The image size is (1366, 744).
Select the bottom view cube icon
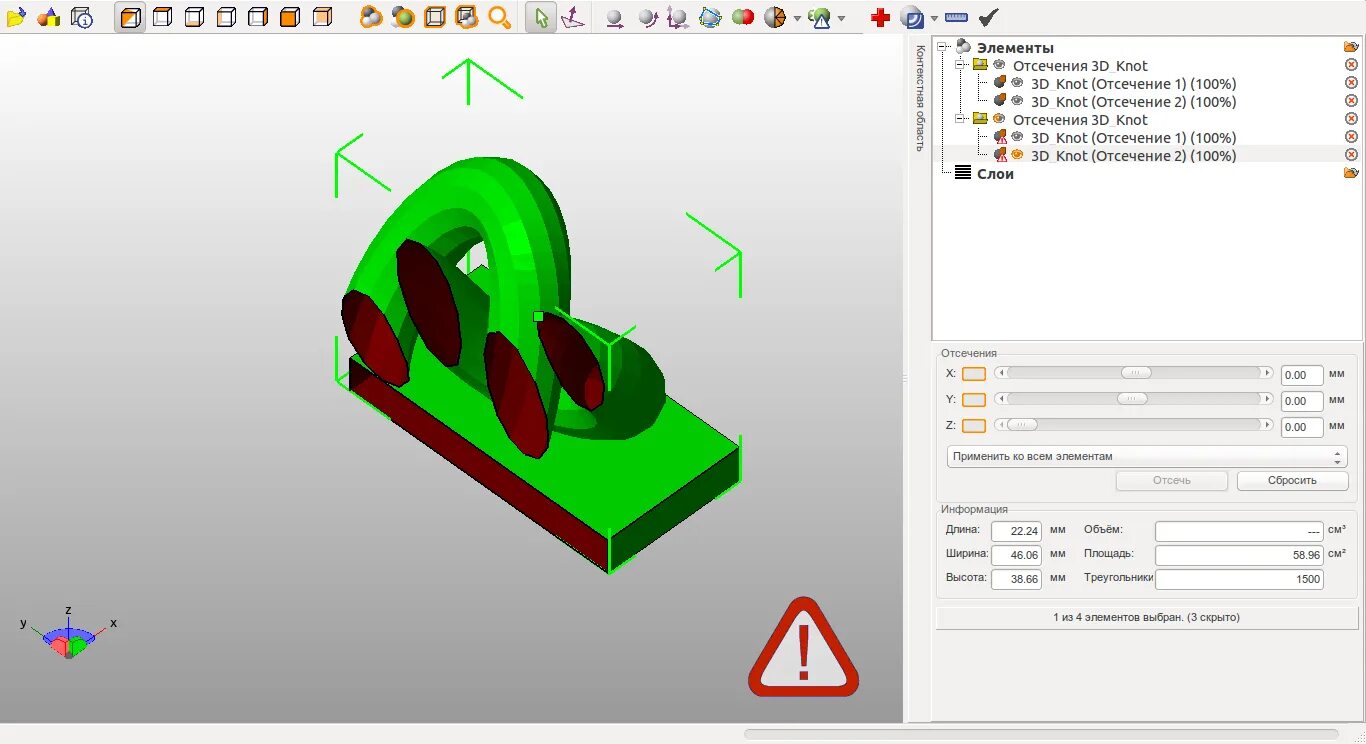[194, 17]
